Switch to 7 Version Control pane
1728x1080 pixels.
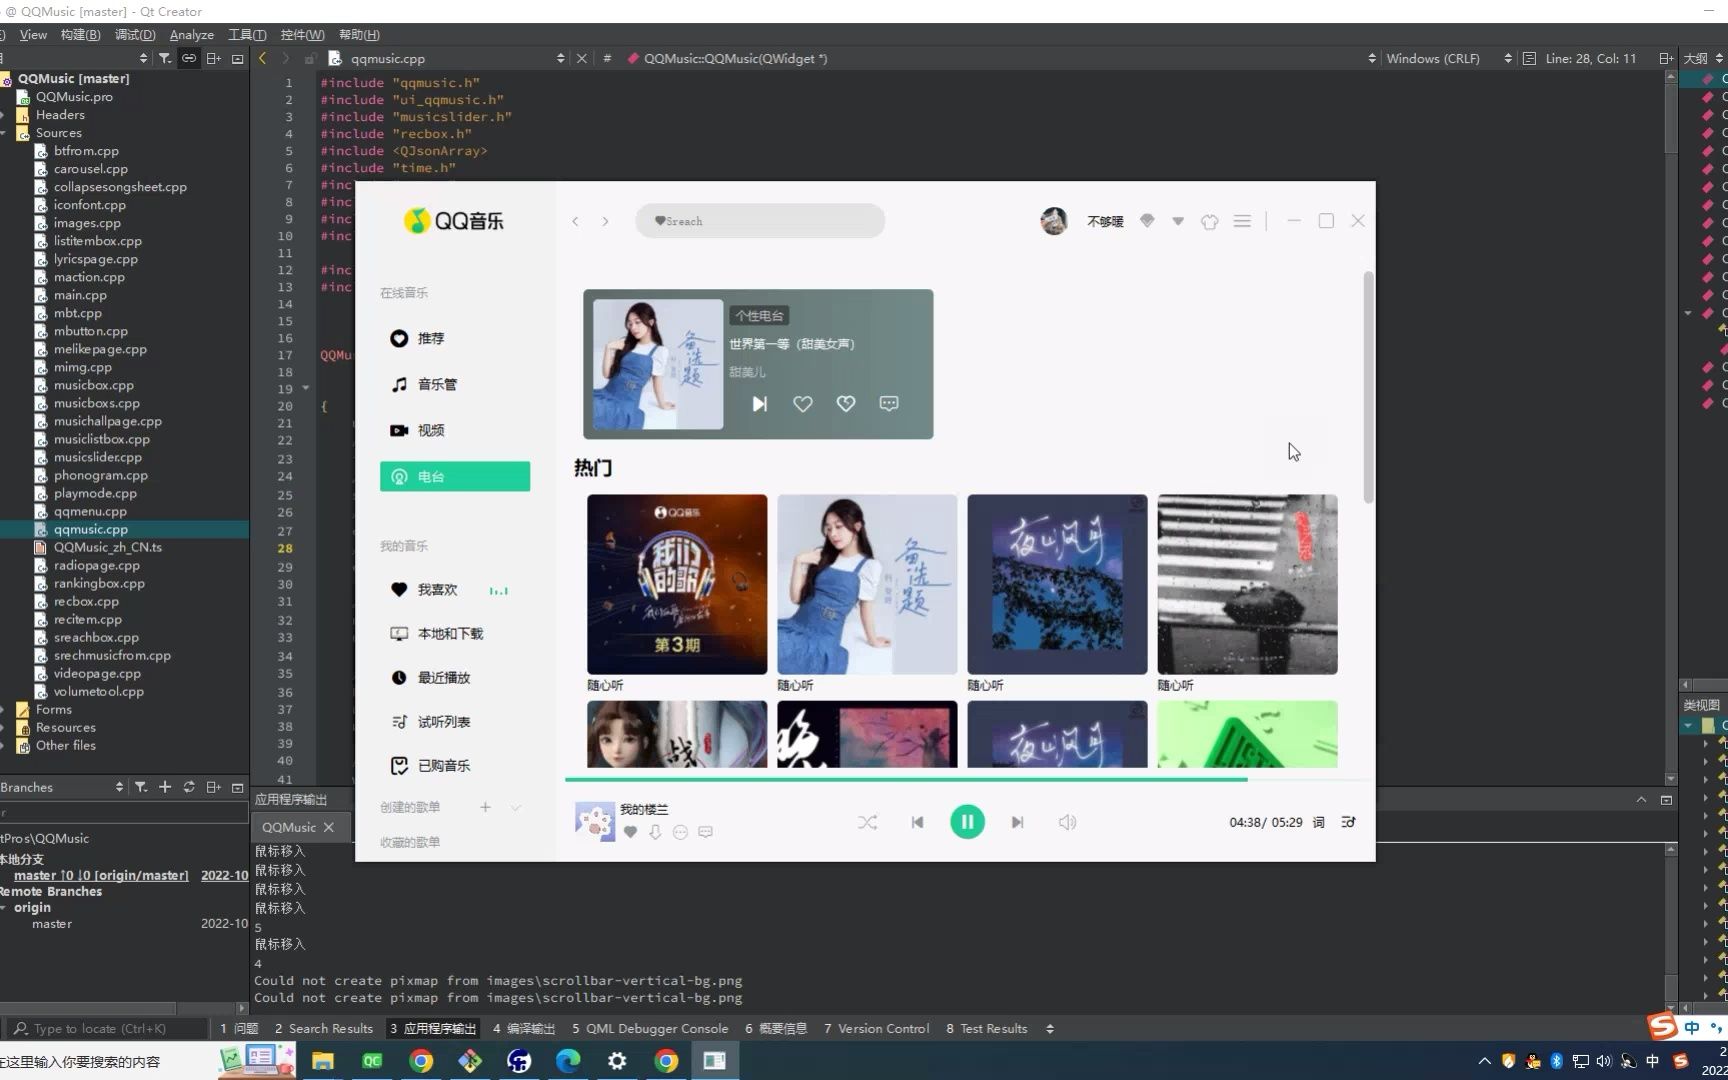click(x=876, y=1028)
